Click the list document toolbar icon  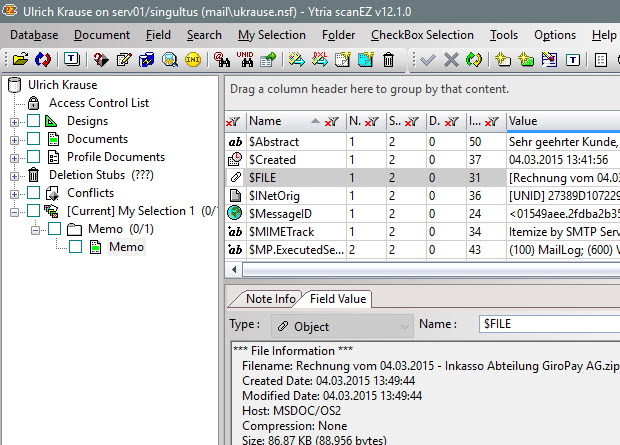tap(601, 60)
